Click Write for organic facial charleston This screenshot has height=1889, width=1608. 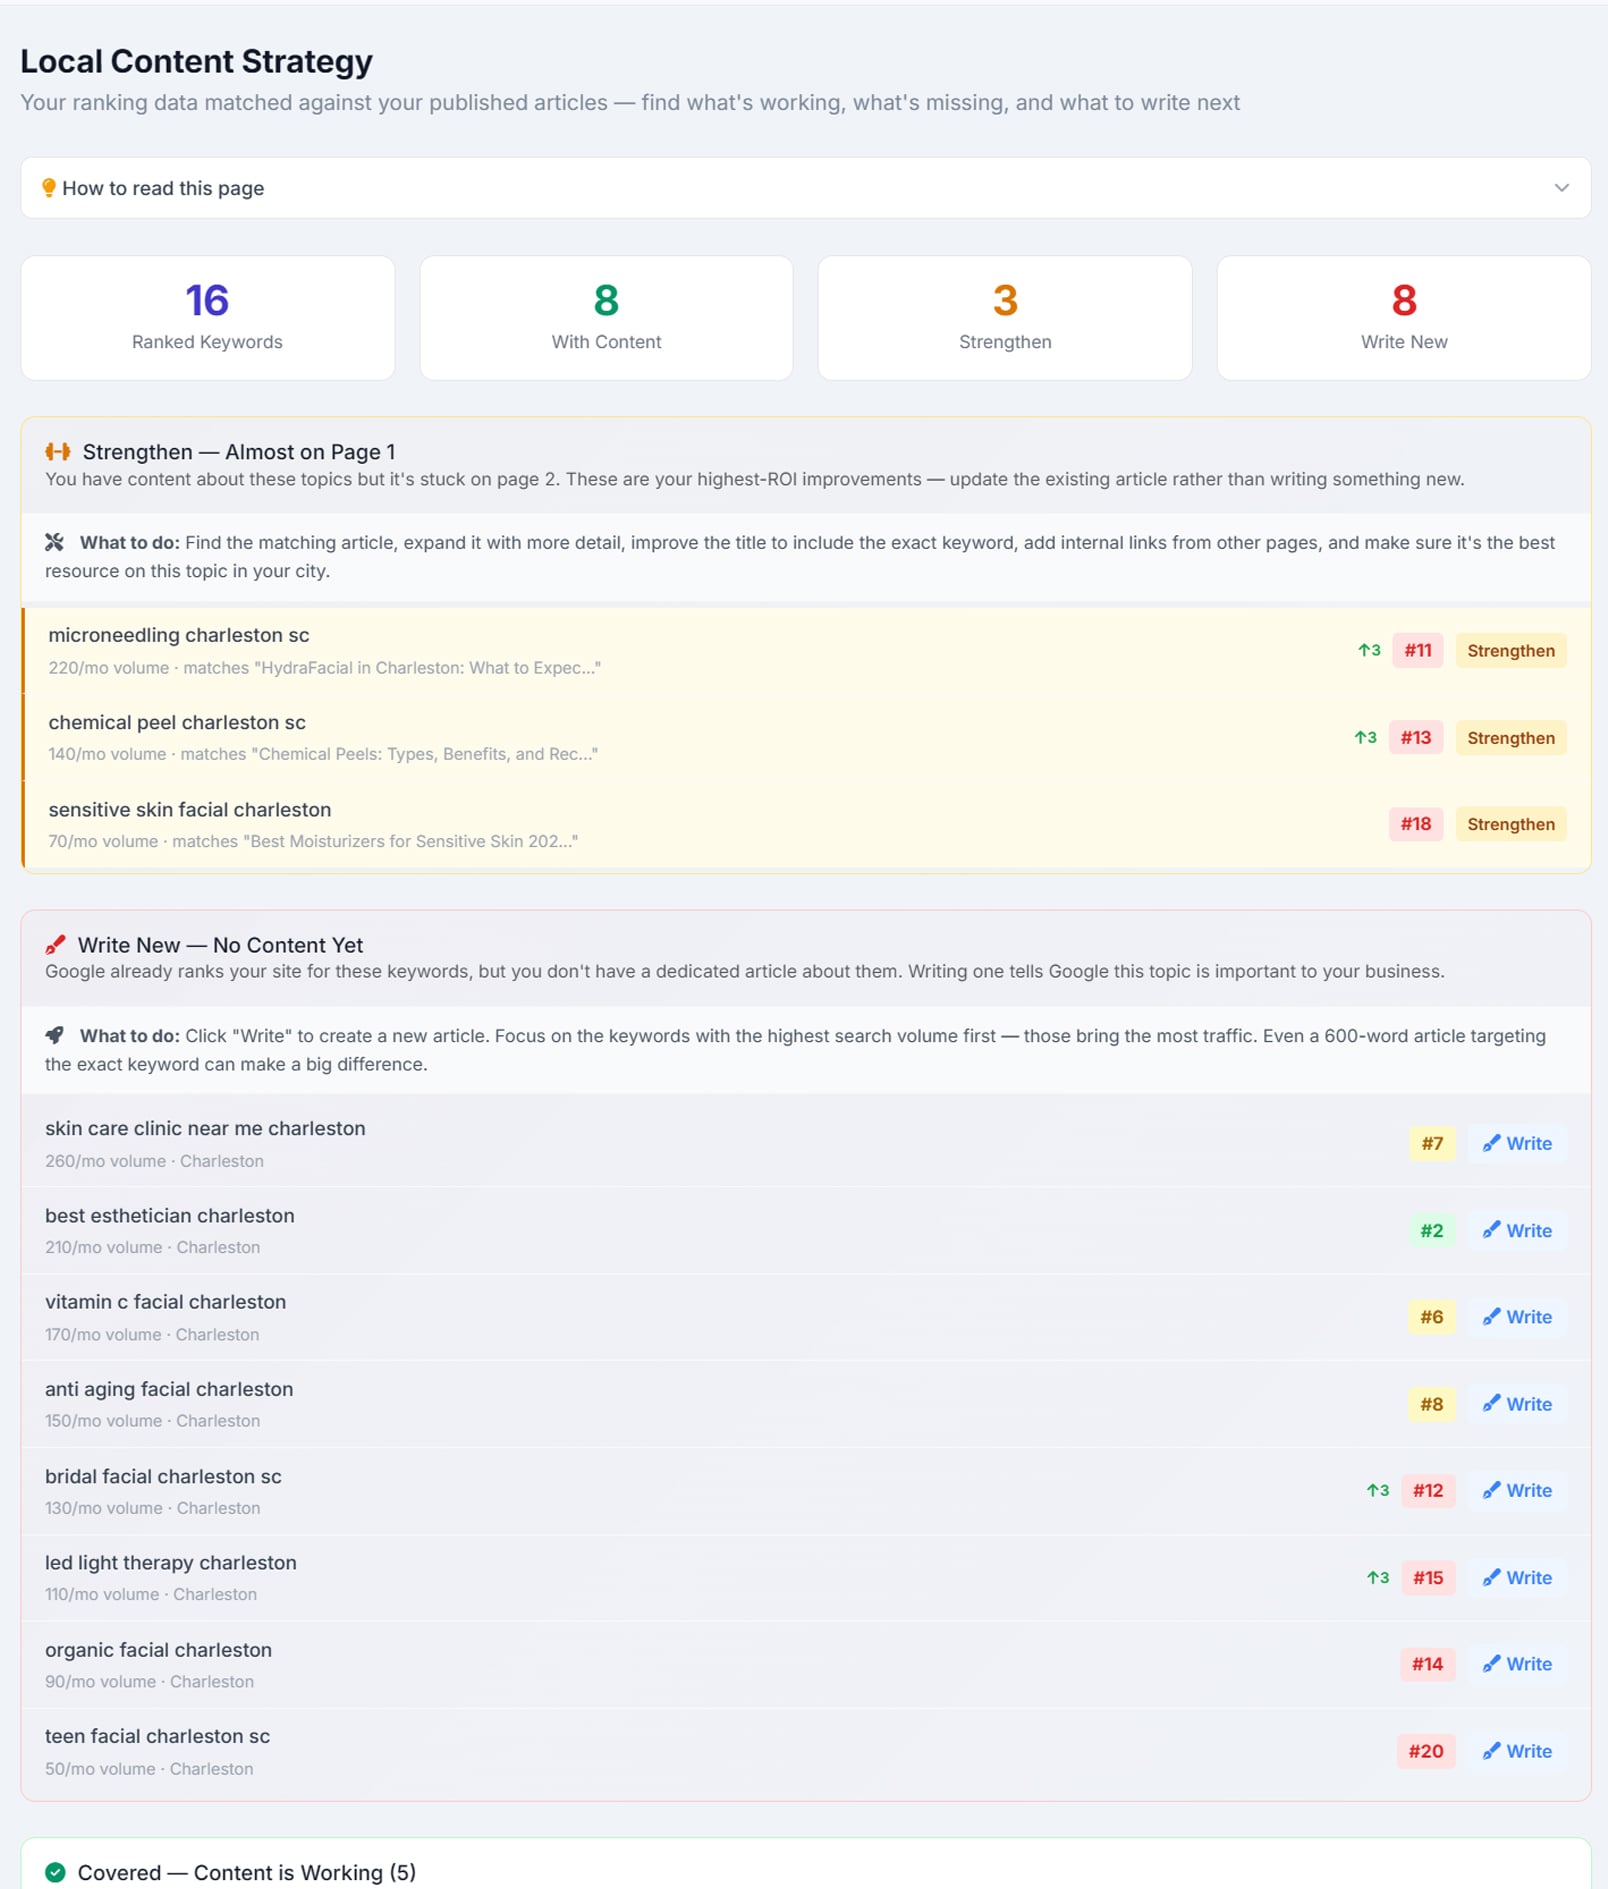[x=1517, y=1664]
